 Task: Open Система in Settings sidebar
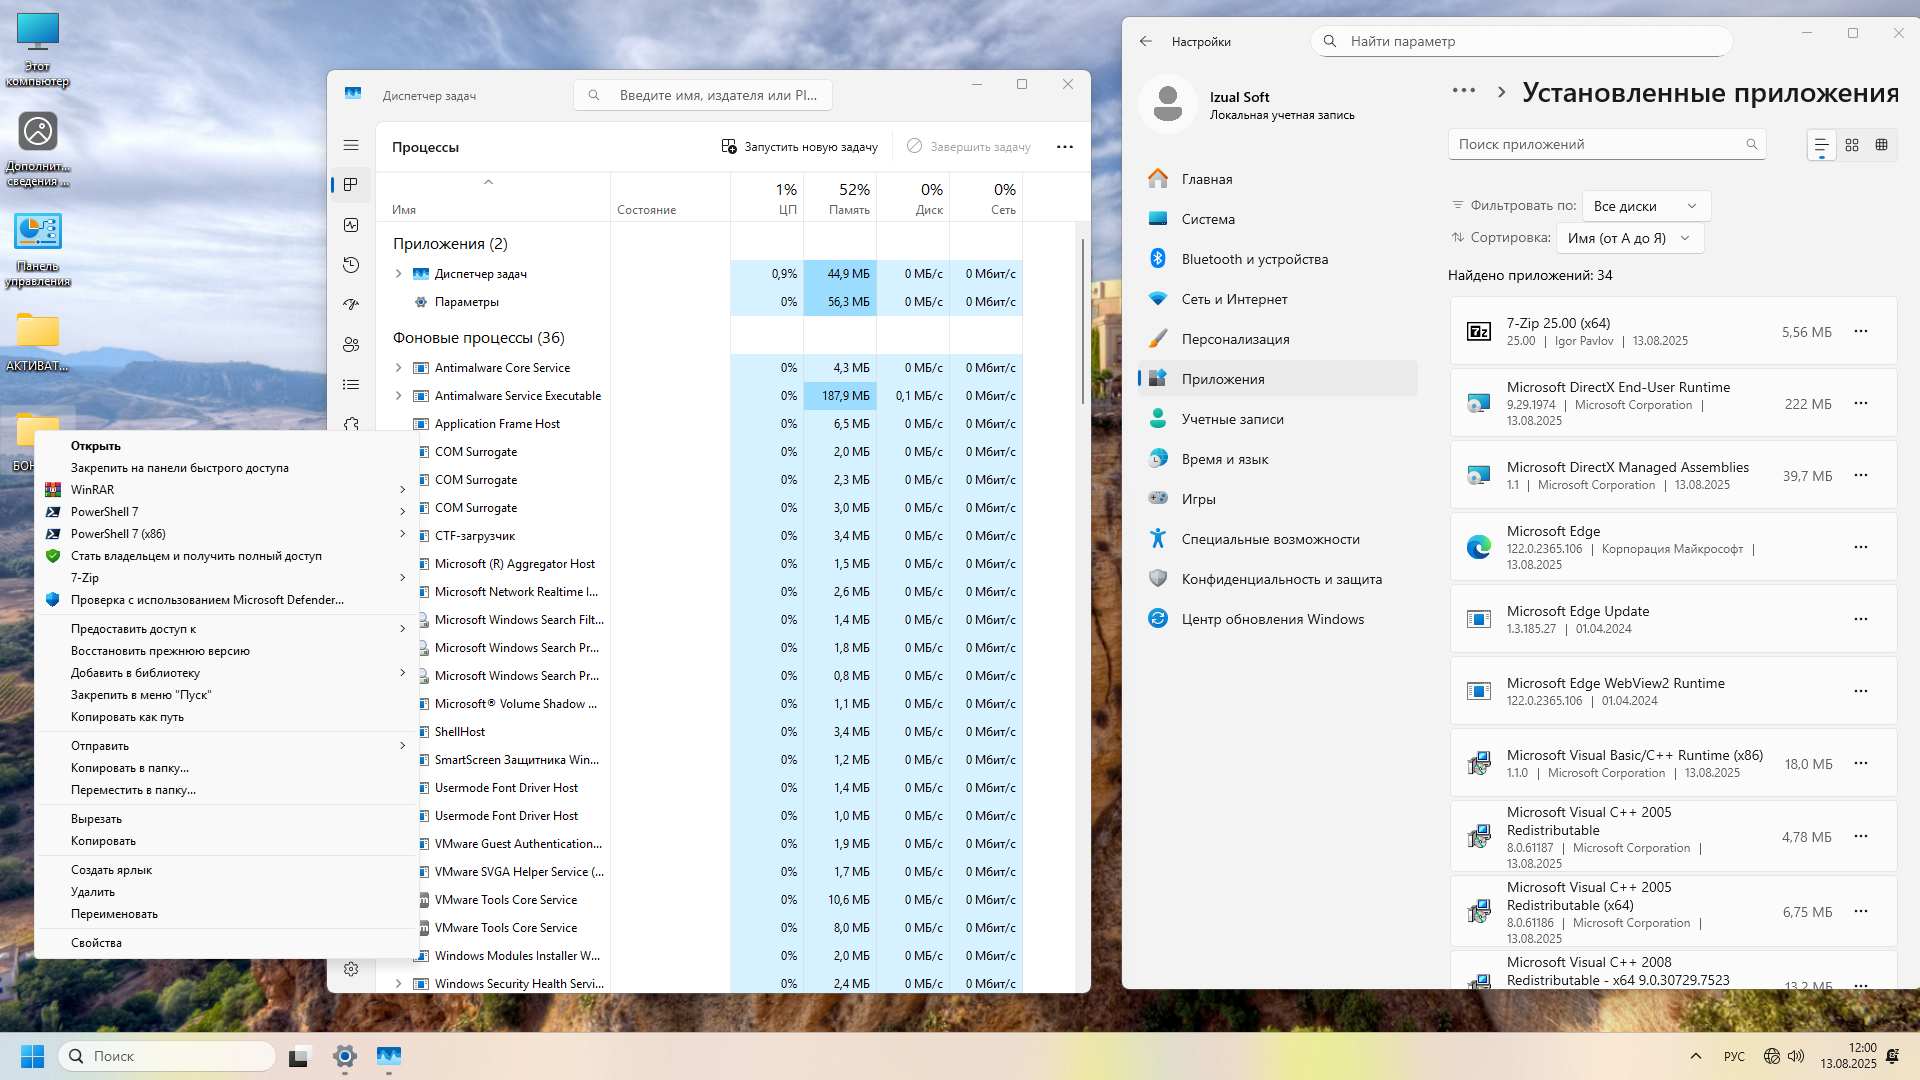[1278, 219]
